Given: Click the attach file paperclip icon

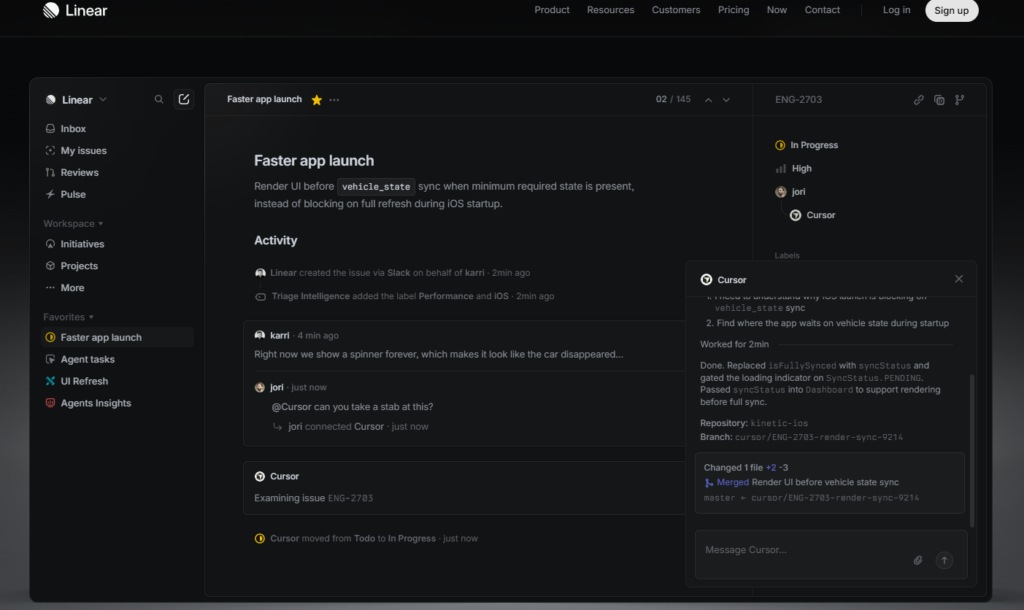Looking at the screenshot, I should [918, 560].
